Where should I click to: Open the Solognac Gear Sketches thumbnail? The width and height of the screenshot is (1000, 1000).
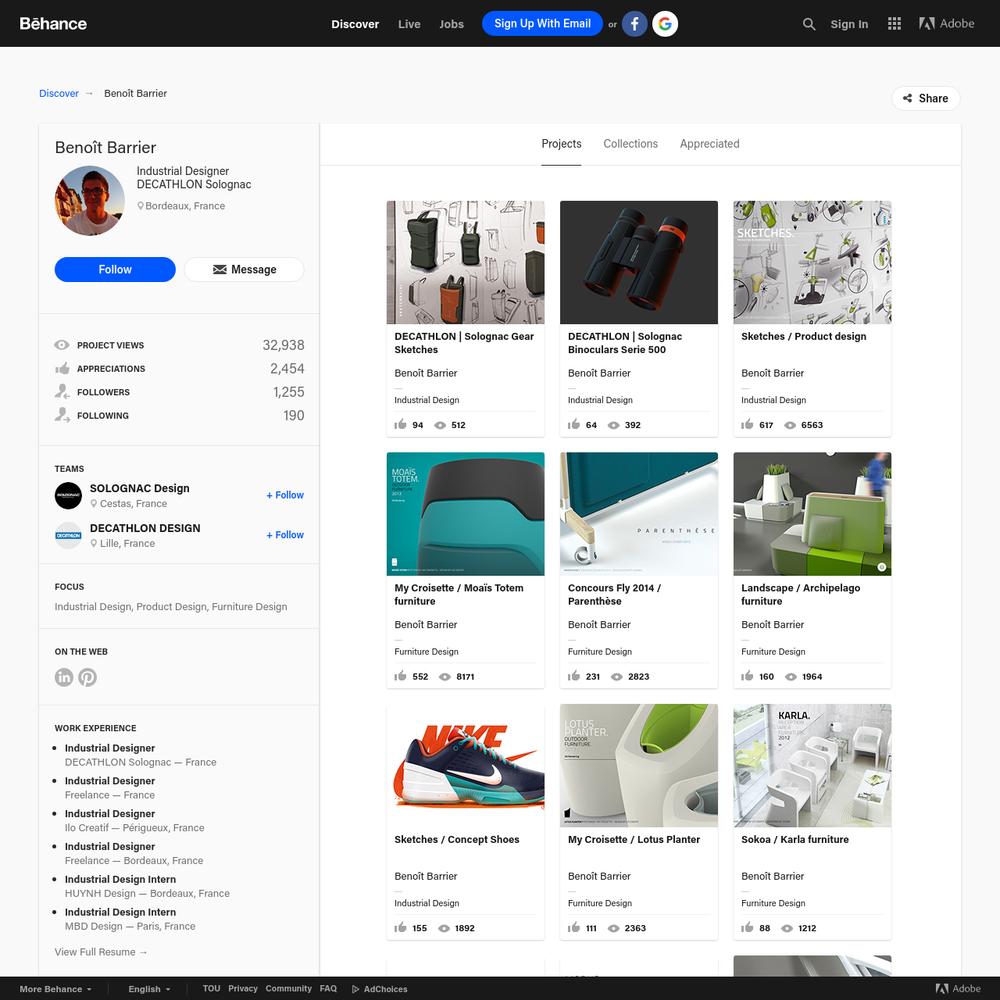click(x=465, y=262)
